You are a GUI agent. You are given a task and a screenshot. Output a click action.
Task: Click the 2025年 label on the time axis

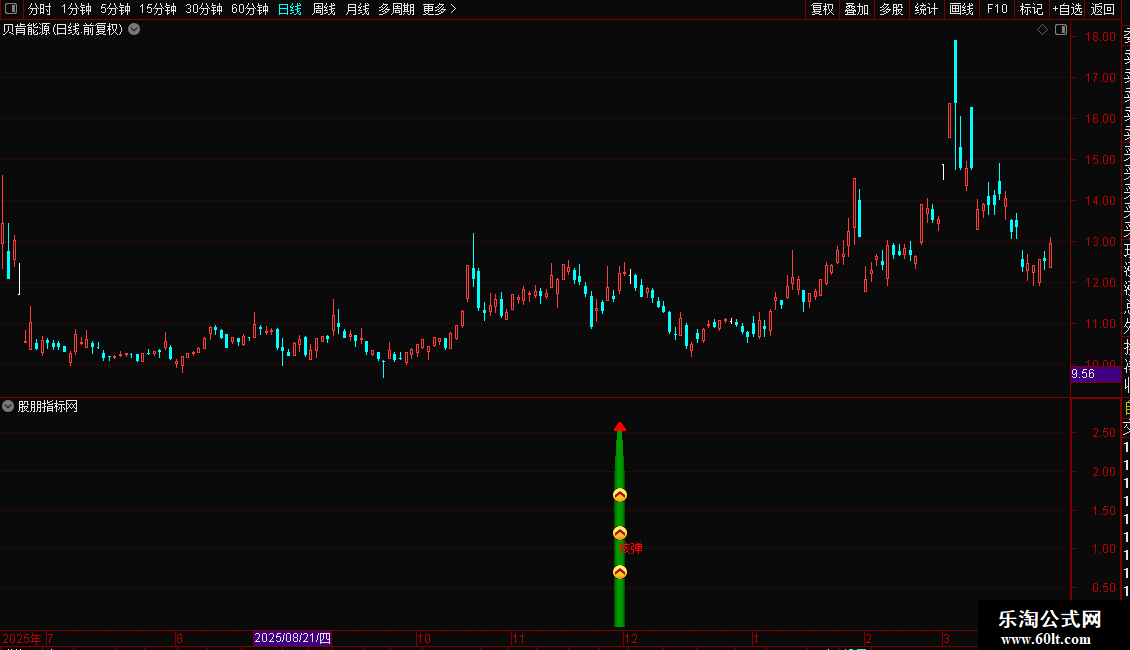point(22,638)
